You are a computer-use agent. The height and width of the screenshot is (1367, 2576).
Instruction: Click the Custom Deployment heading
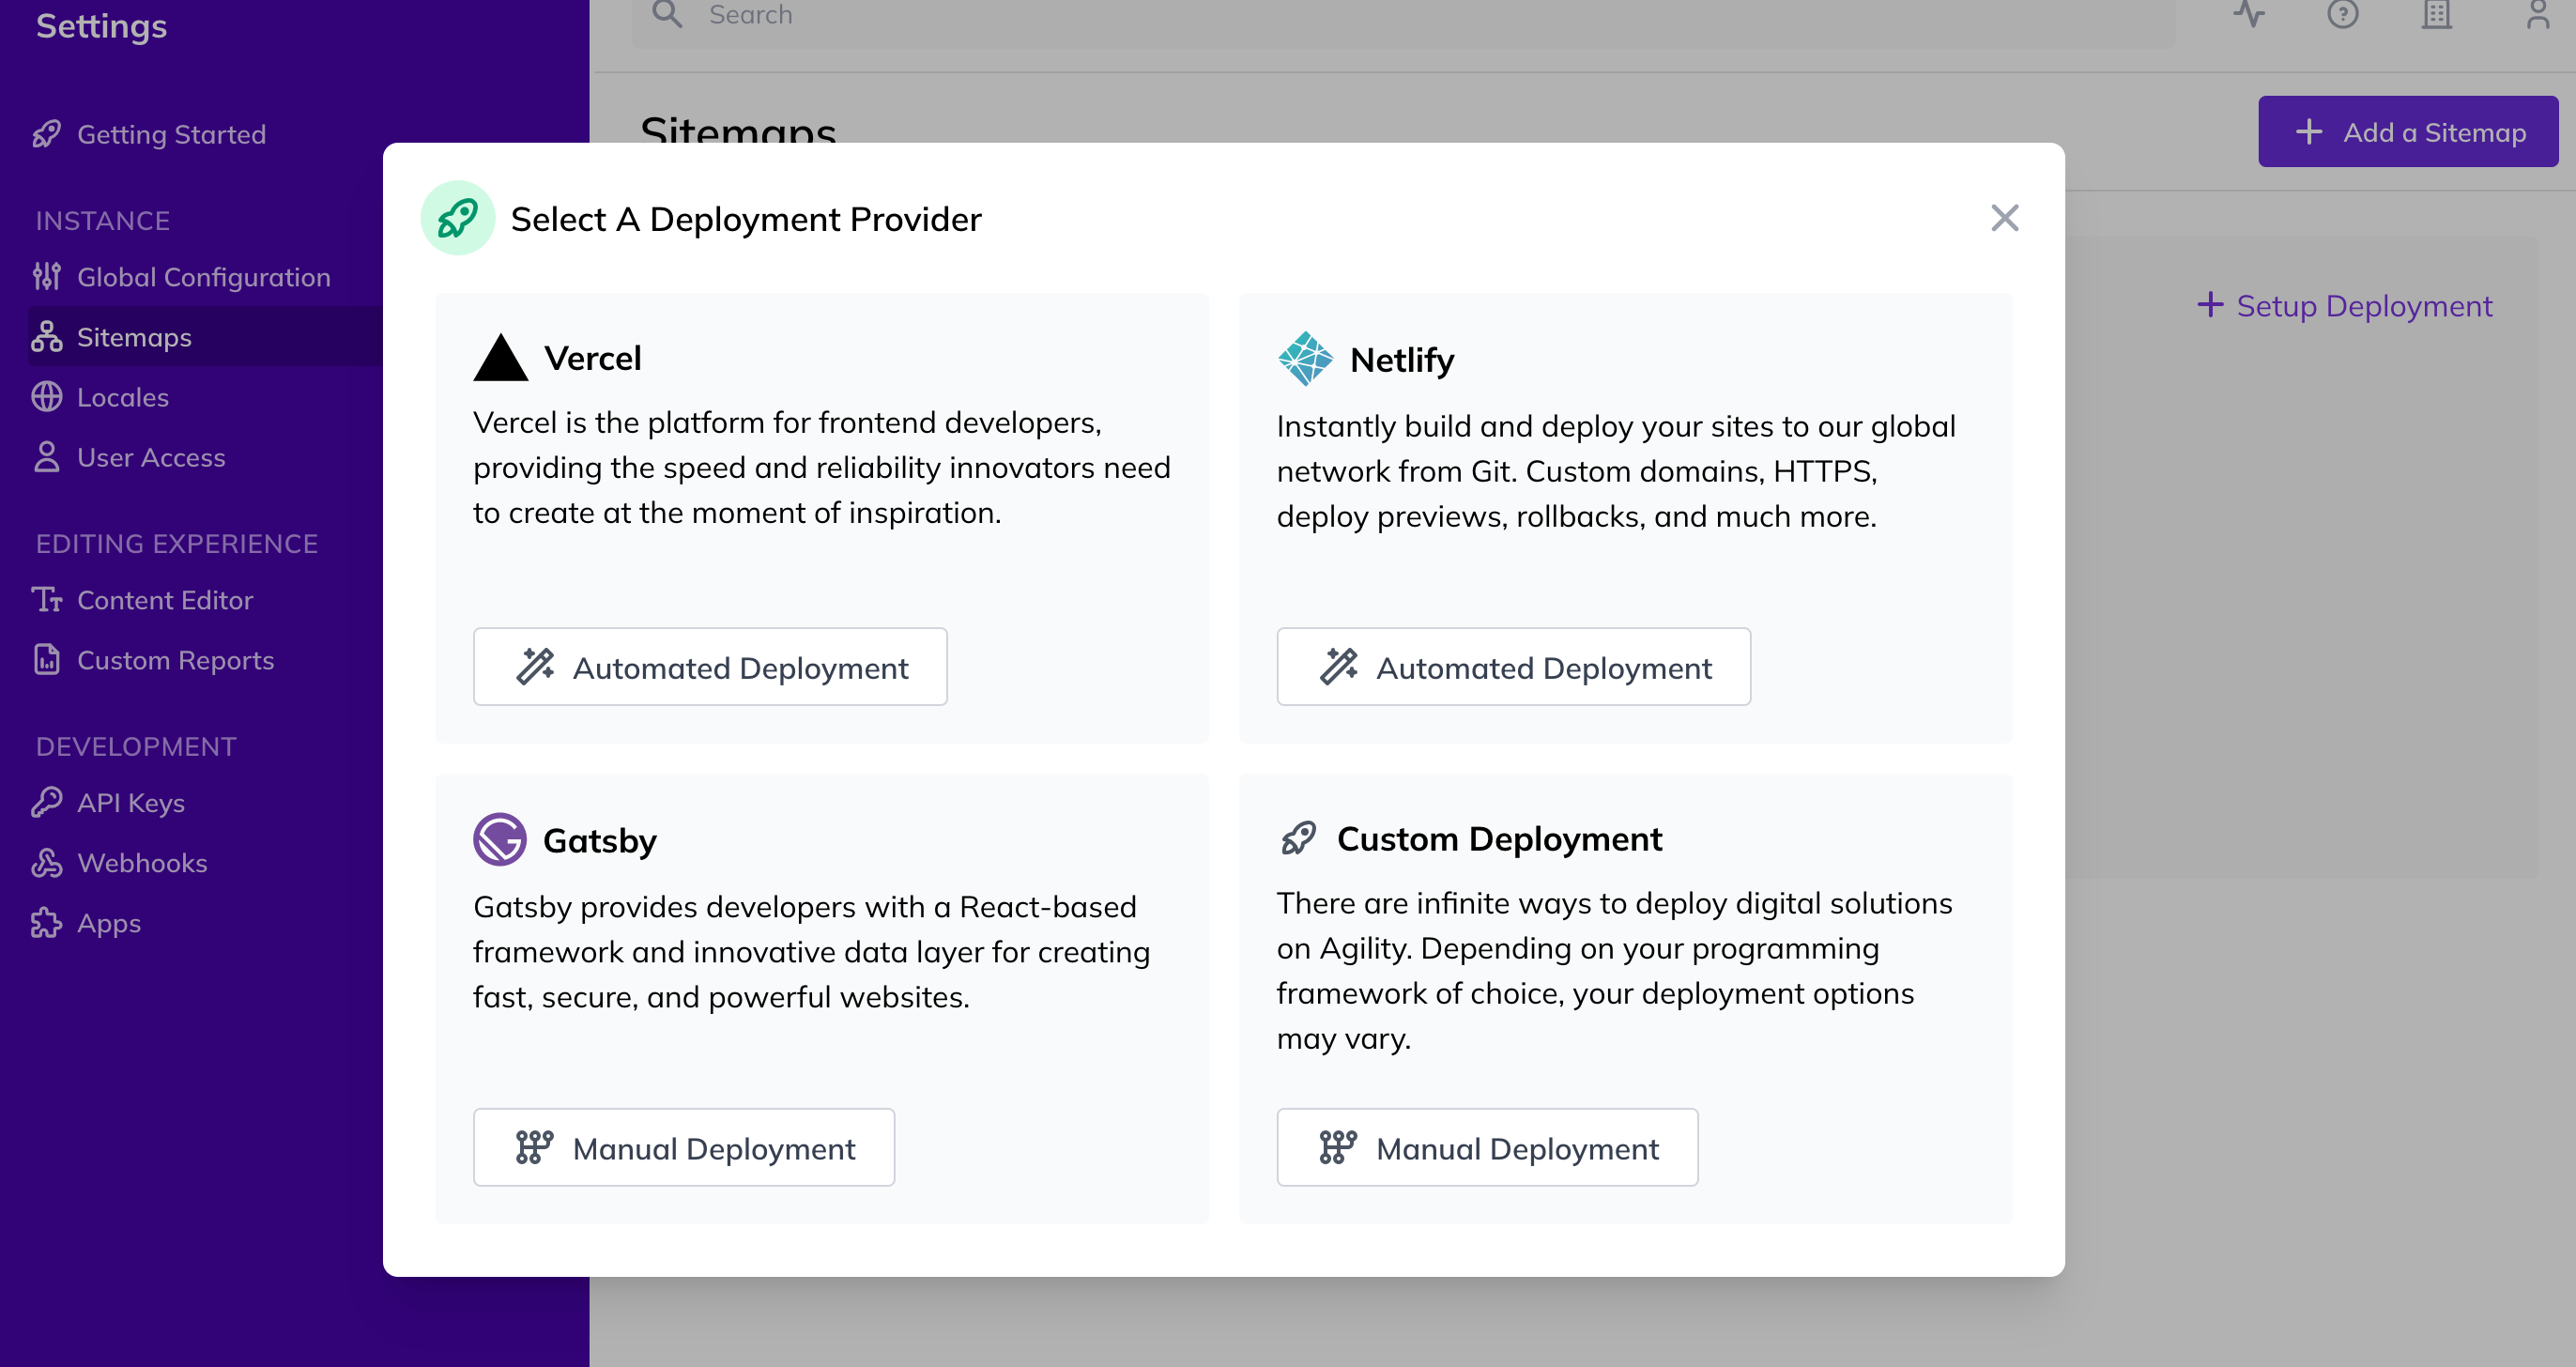1499,839
